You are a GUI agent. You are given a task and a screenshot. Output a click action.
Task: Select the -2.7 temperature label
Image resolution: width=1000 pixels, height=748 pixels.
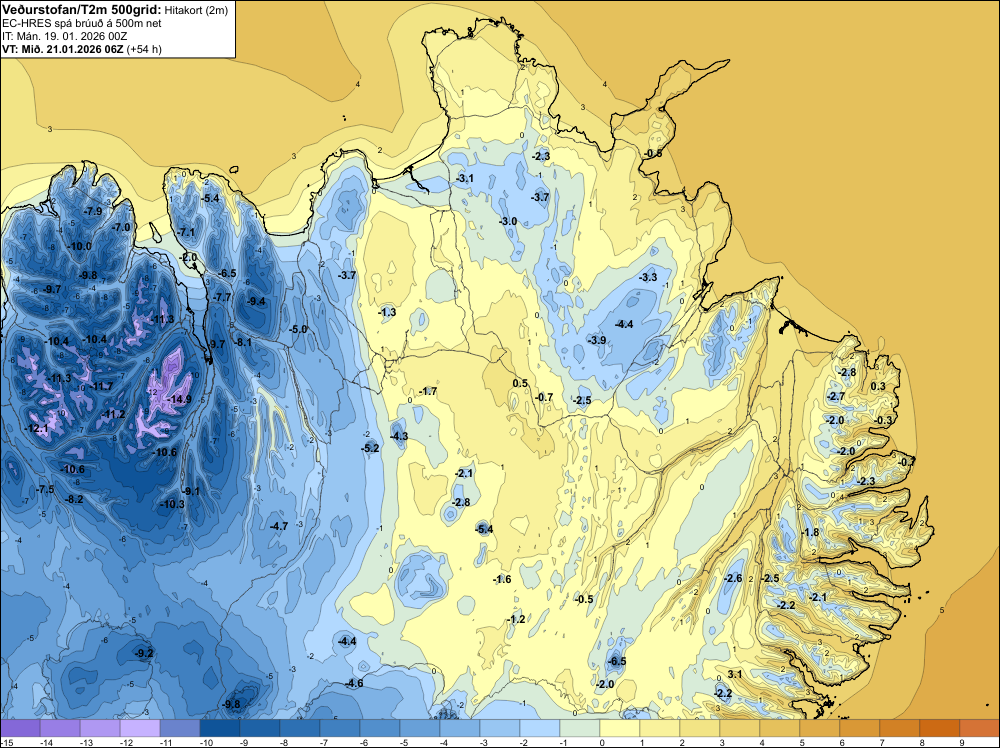(x=835, y=396)
